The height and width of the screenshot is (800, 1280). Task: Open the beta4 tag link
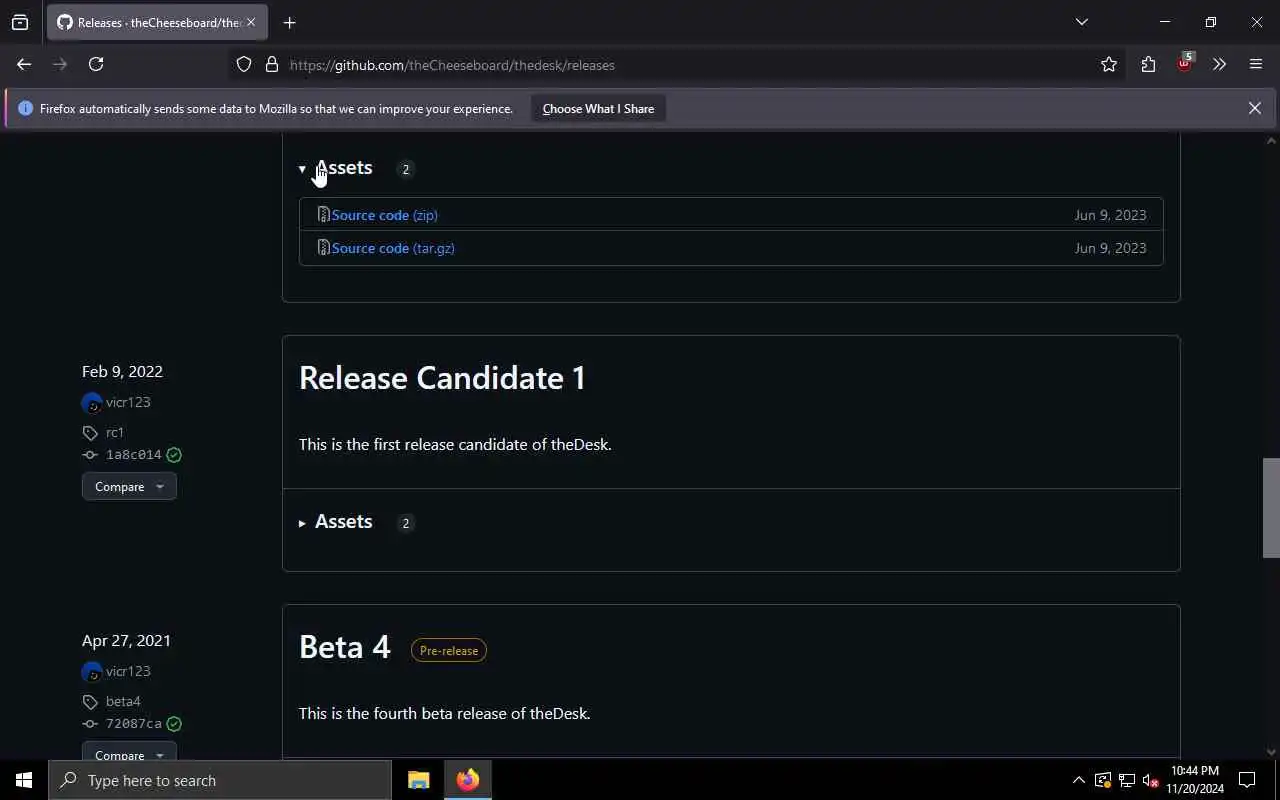(x=123, y=701)
